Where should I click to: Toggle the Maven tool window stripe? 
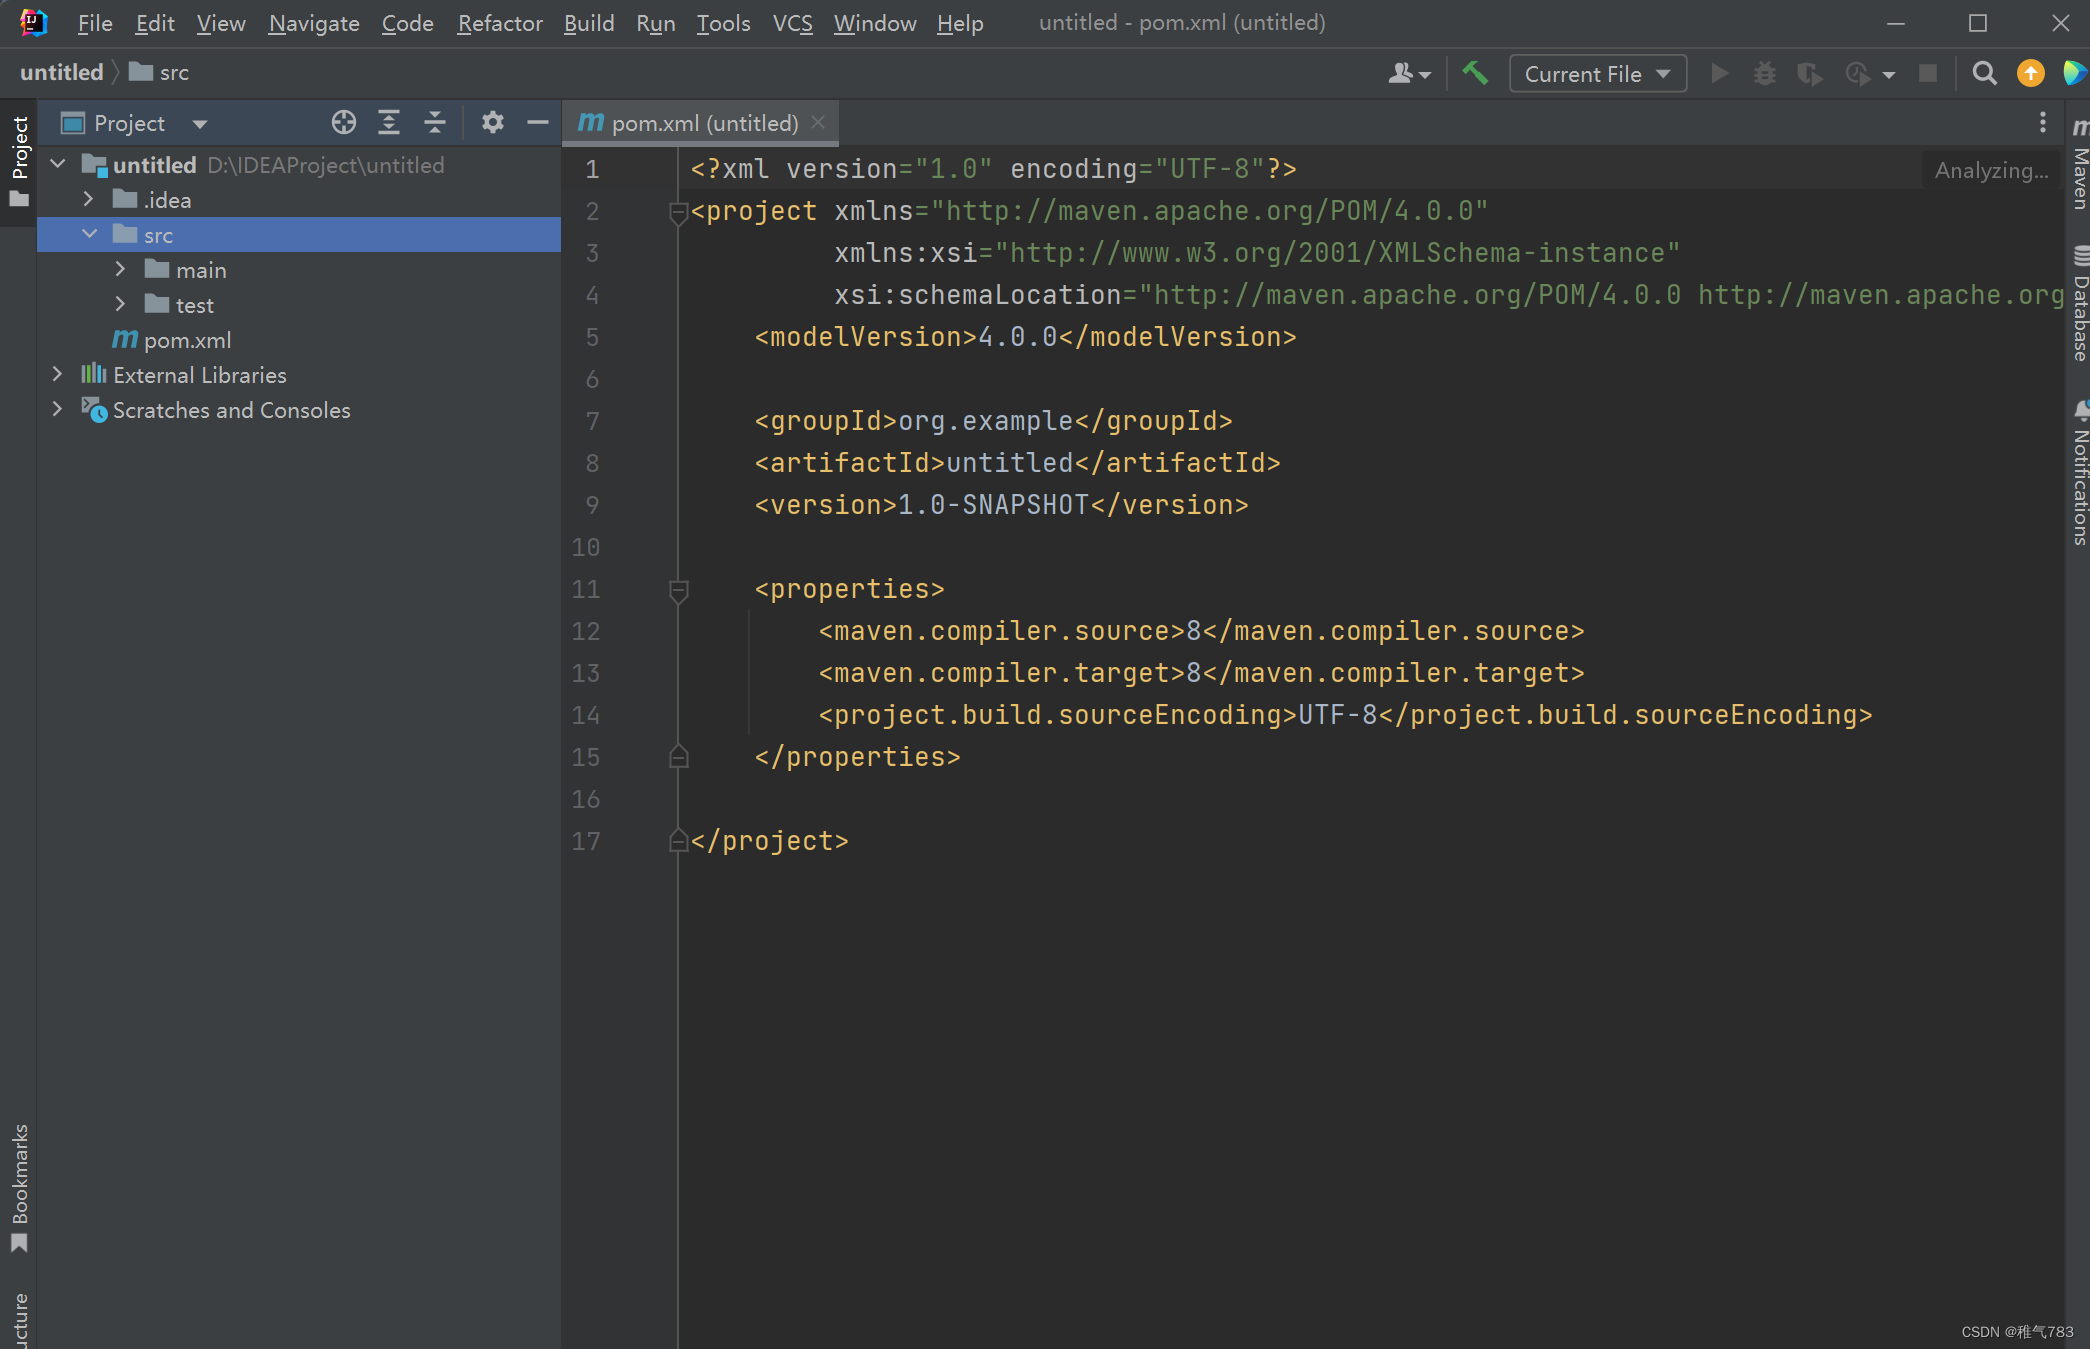click(x=2079, y=166)
